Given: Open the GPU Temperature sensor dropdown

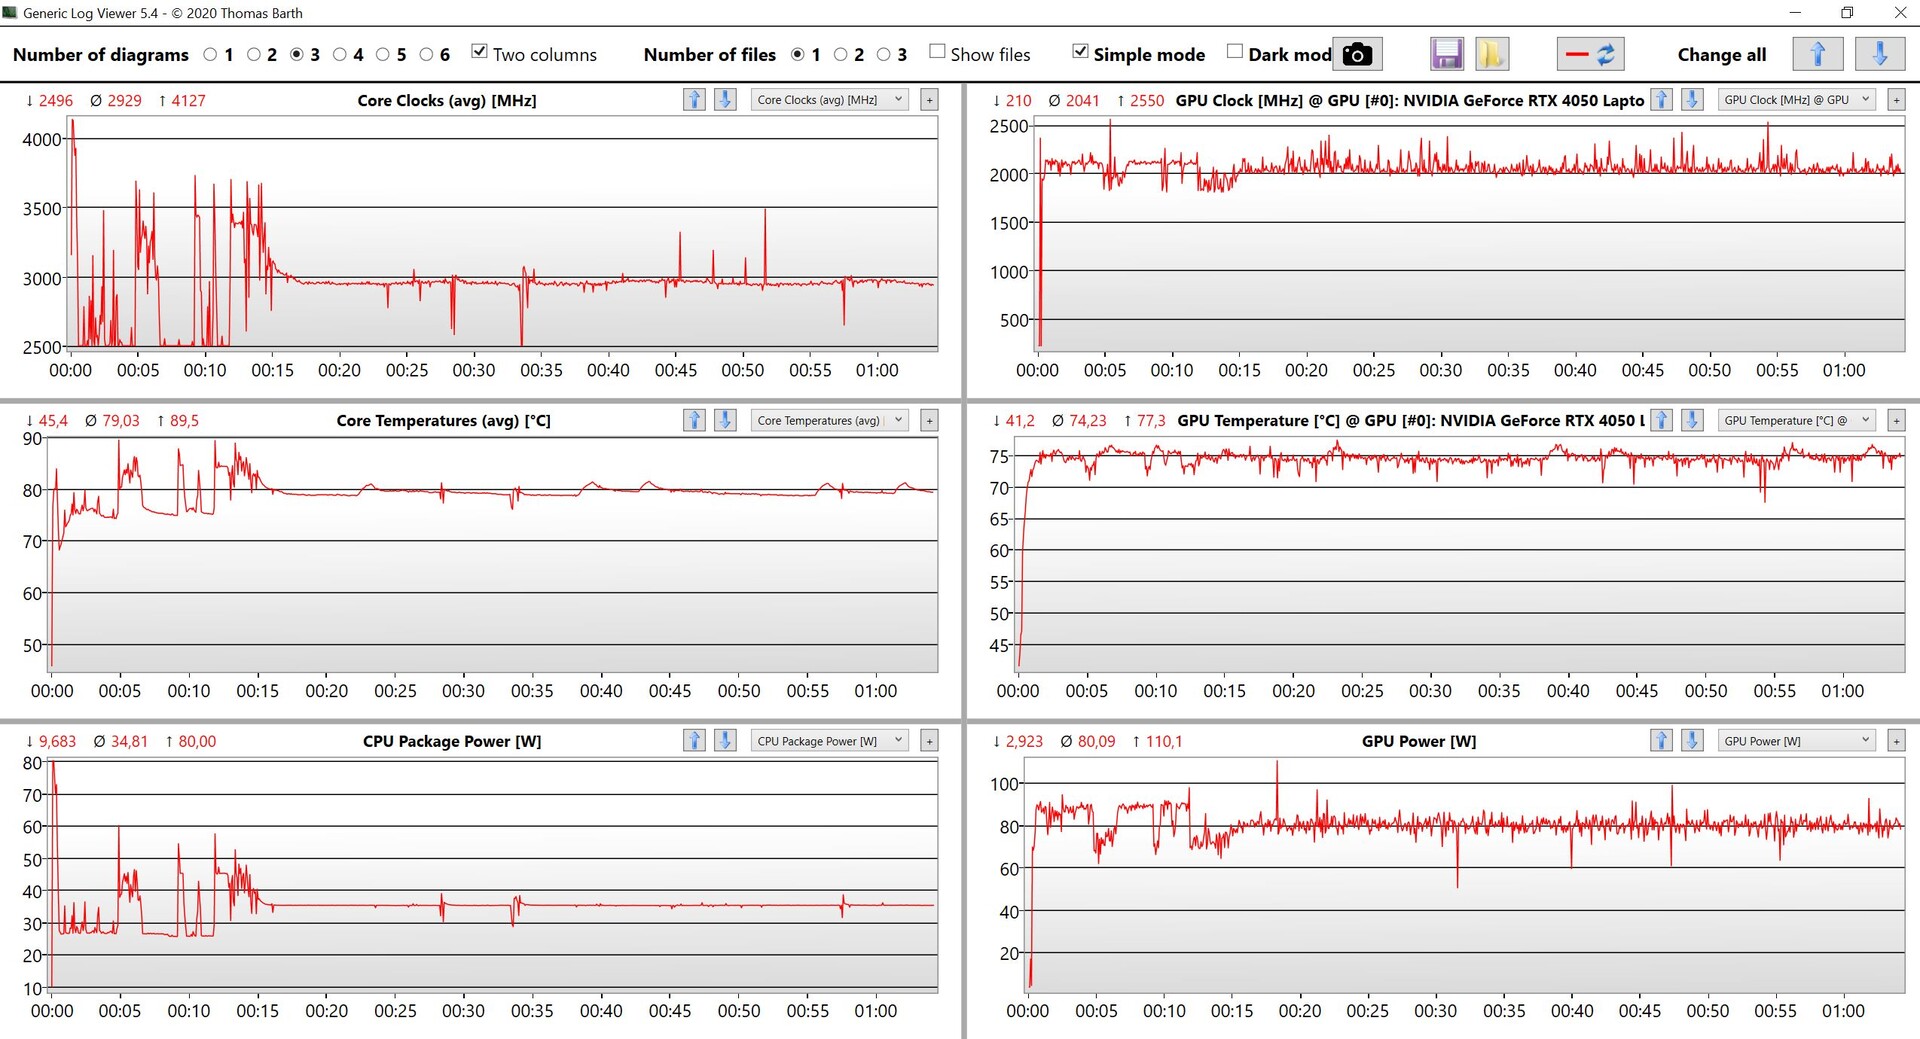Looking at the screenshot, I should pos(1796,421).
